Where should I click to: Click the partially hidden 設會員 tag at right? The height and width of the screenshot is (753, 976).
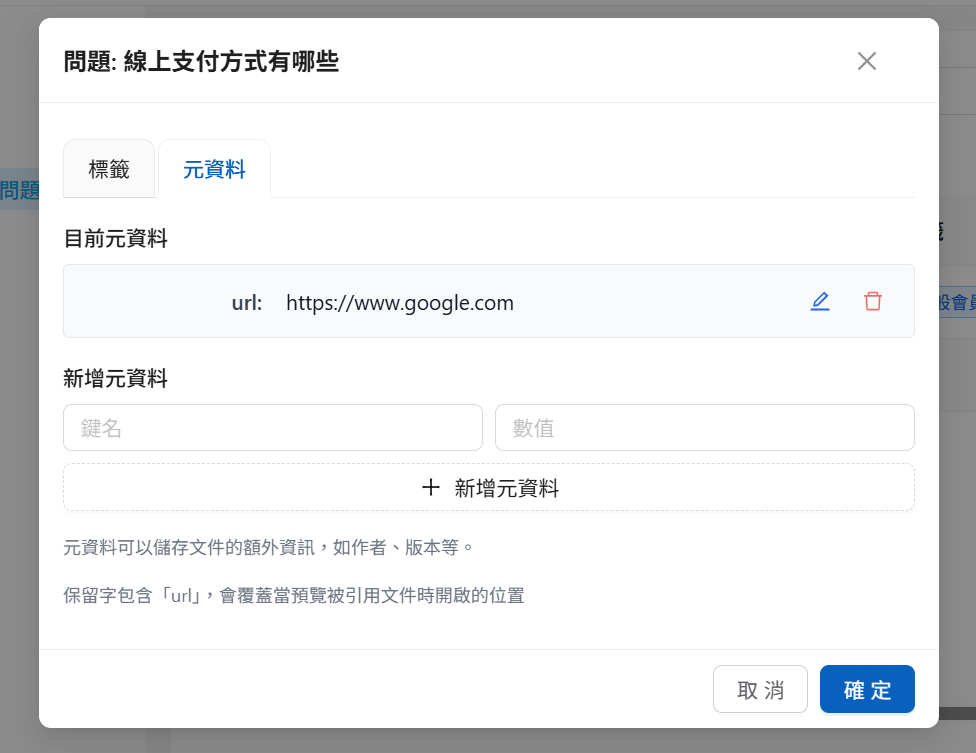point(956,303)
